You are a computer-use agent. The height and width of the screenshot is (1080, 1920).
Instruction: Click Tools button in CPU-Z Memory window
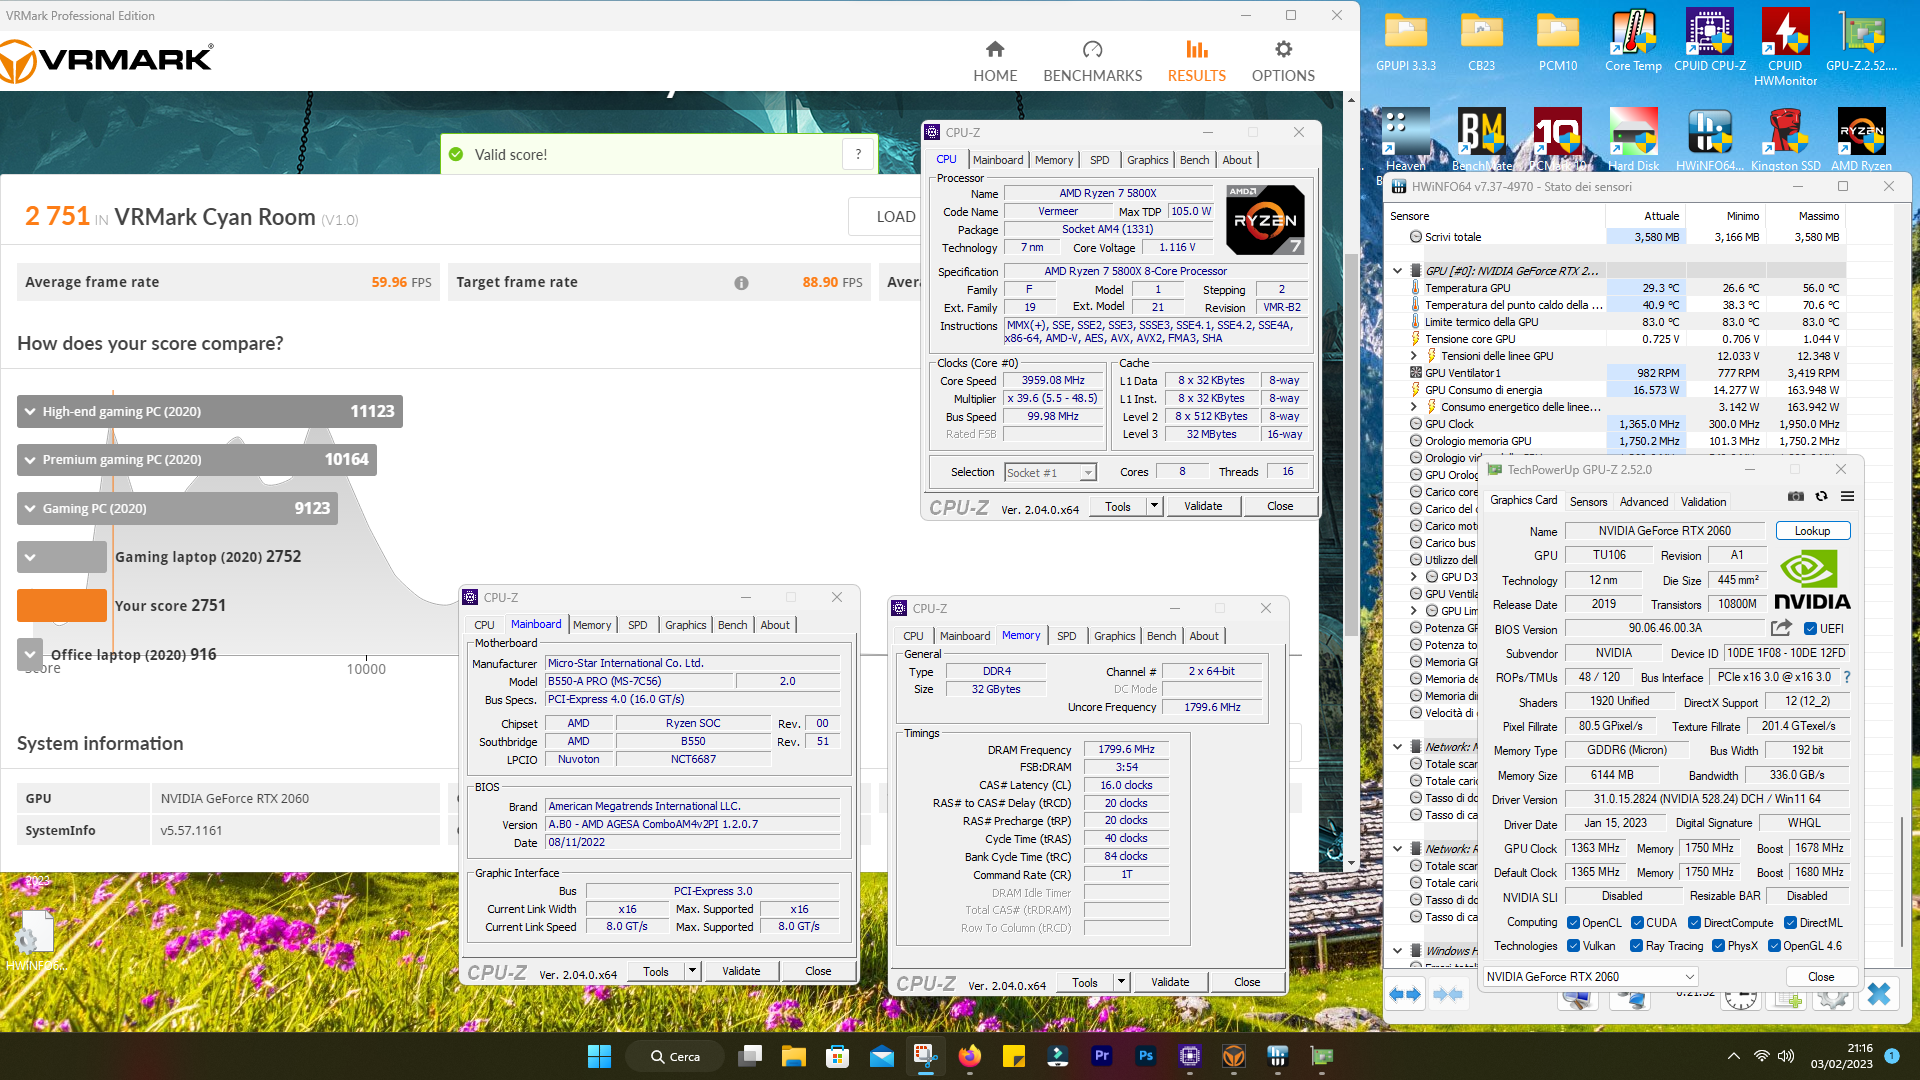pyautogui.click(x=1085, y=983)
